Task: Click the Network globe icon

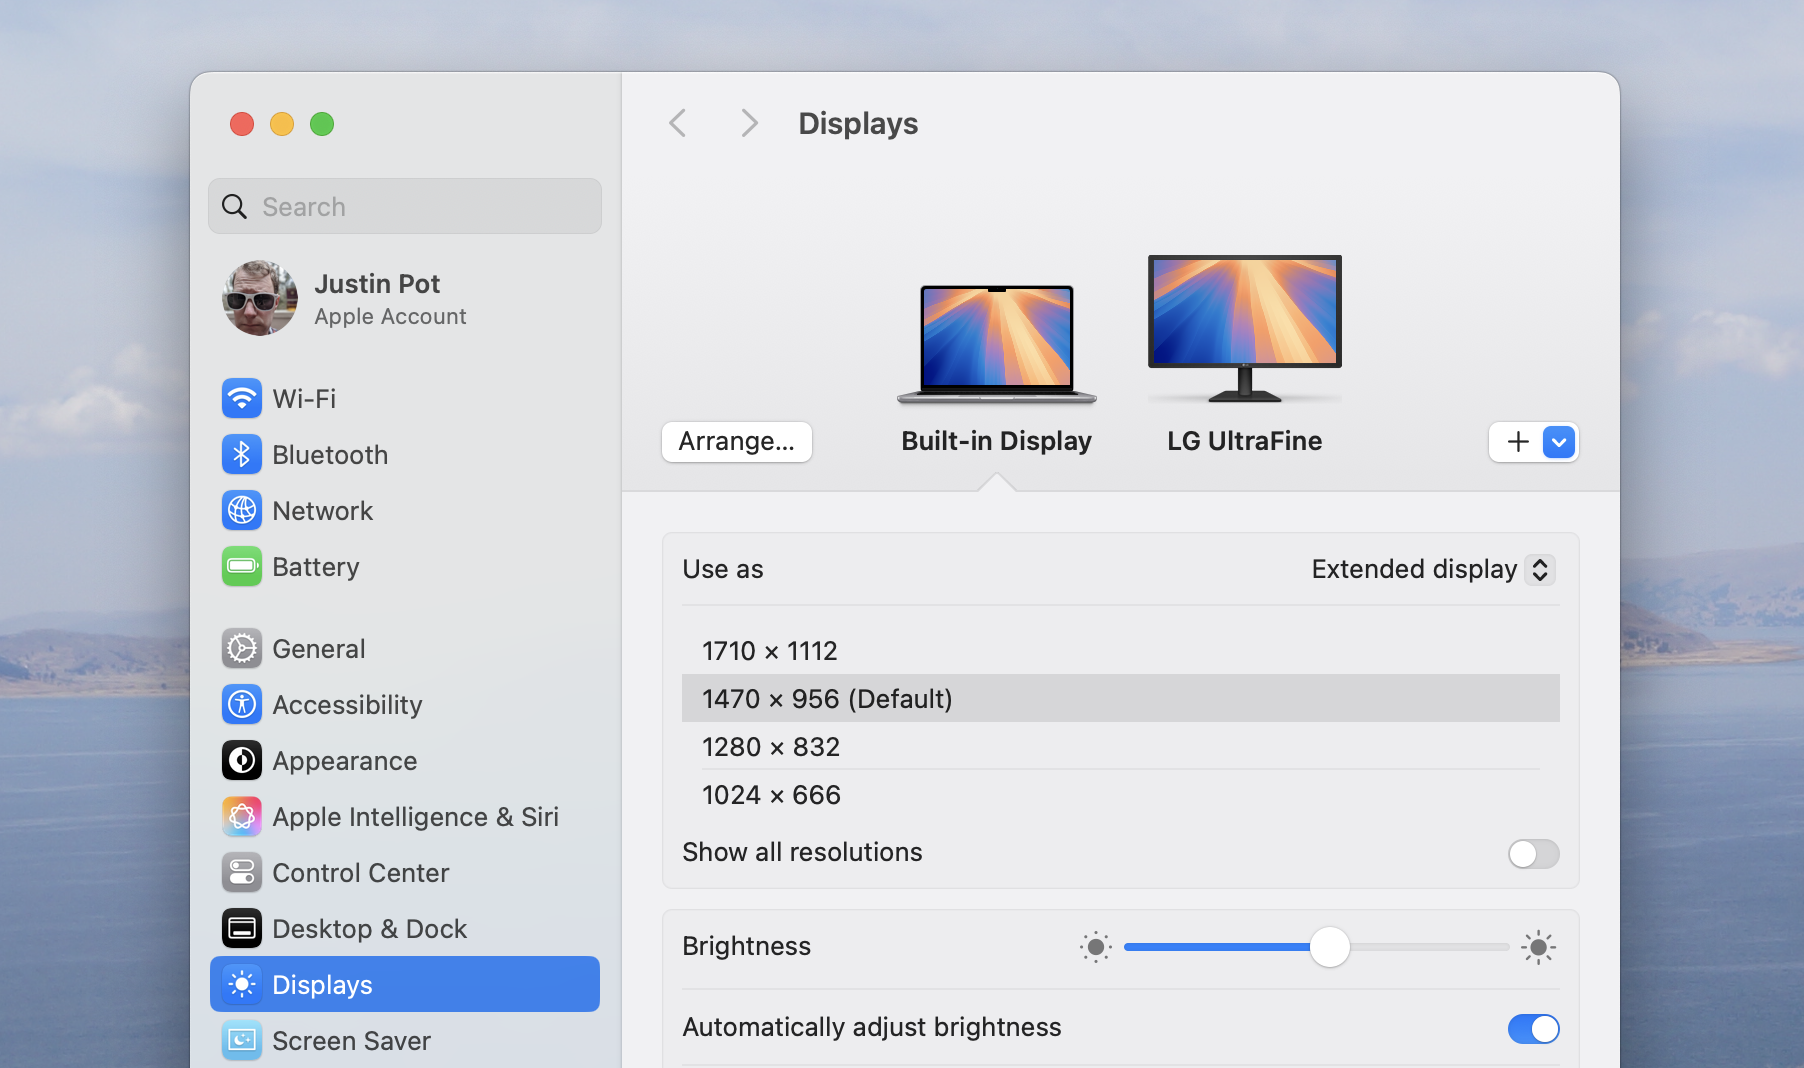Action: [x=242, y=510]
